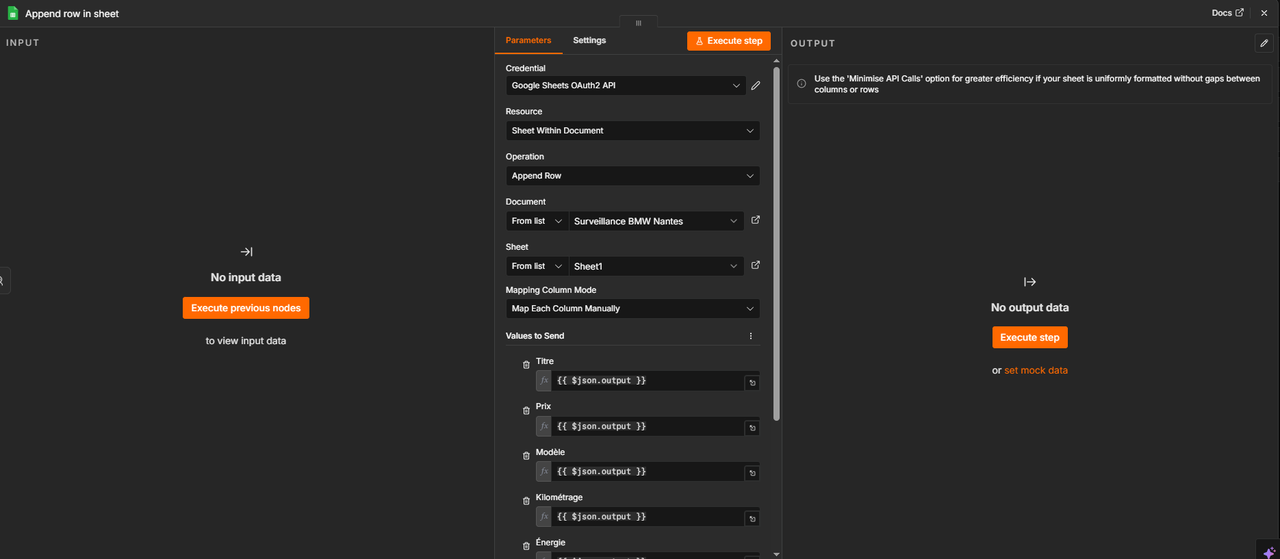Reset Modèle value with refresh icon
The image size is (1280, 559).
(x=752, y=473)
